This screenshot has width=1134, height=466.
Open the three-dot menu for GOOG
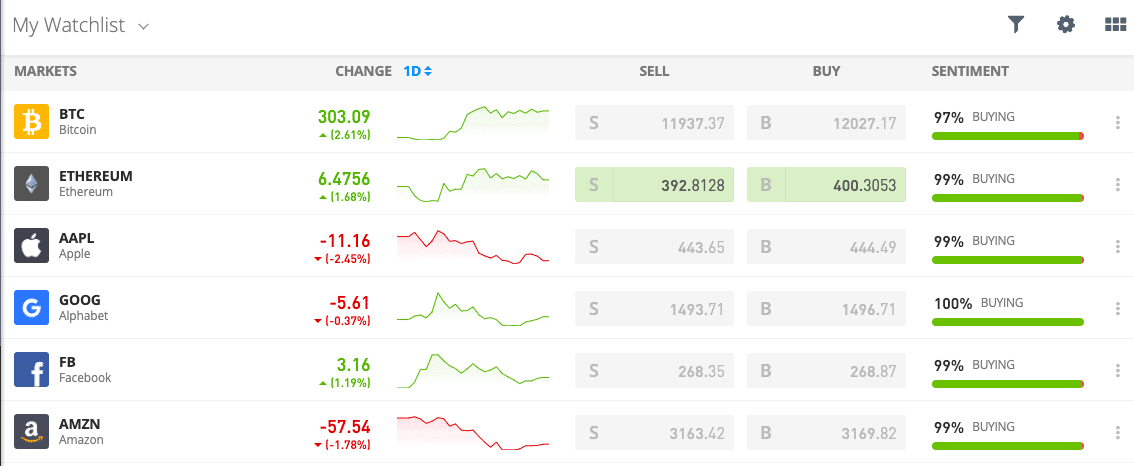1118,308
